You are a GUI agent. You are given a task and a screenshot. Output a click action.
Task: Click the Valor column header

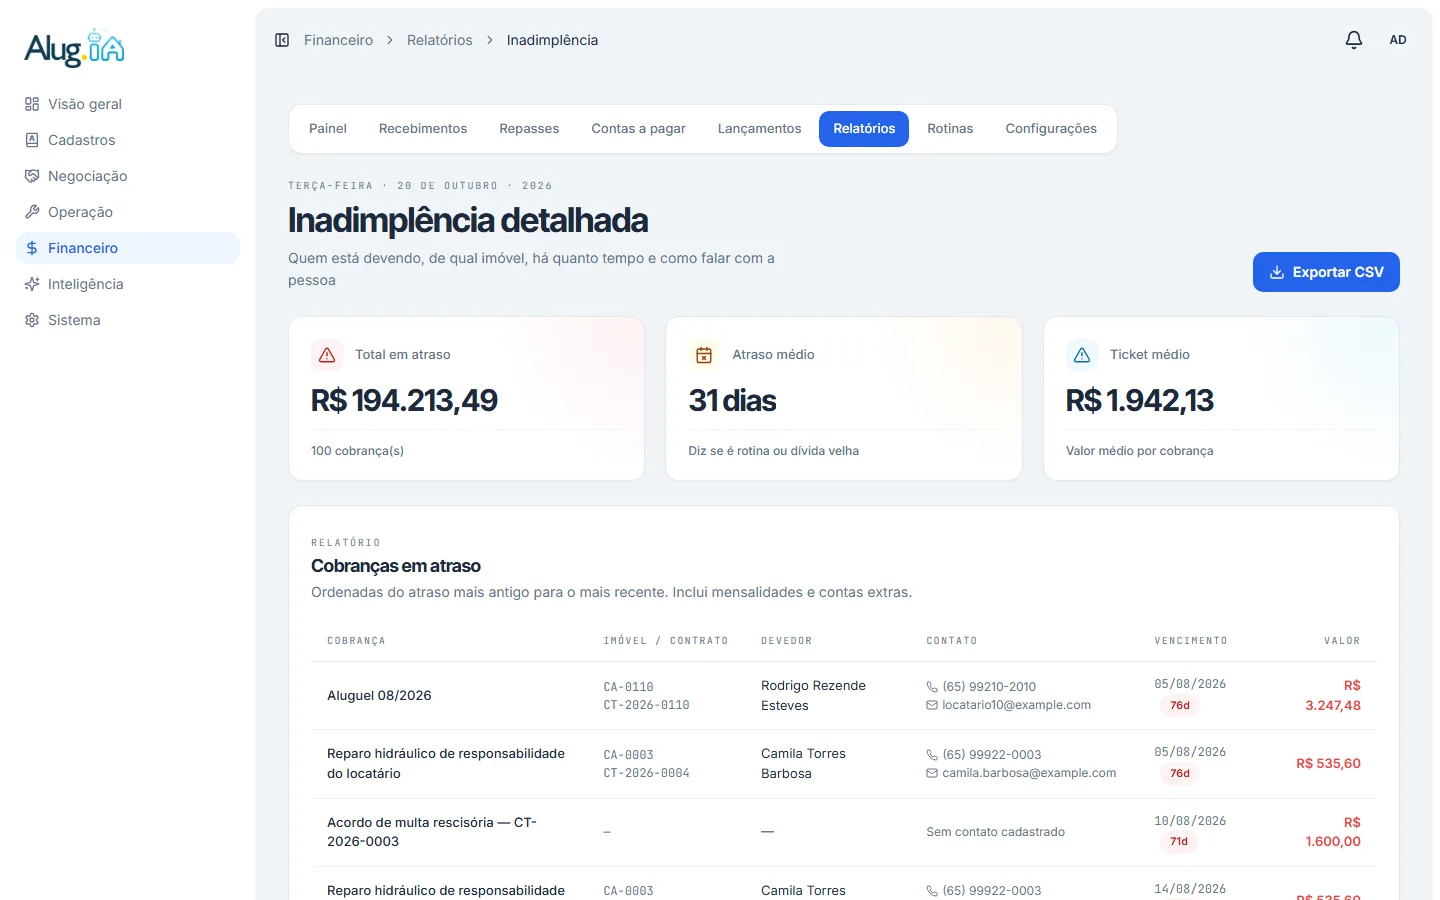[x=1342, y=641]
